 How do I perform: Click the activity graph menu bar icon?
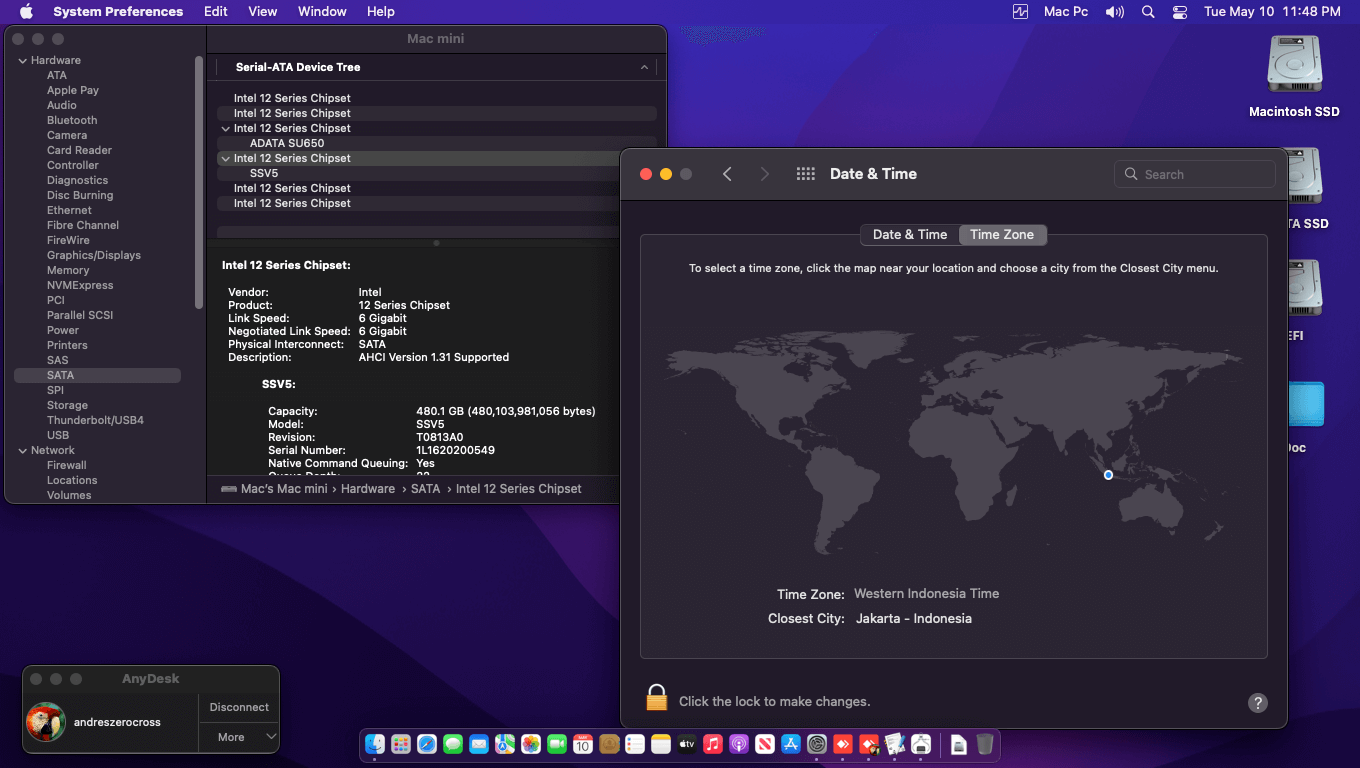1020,12
